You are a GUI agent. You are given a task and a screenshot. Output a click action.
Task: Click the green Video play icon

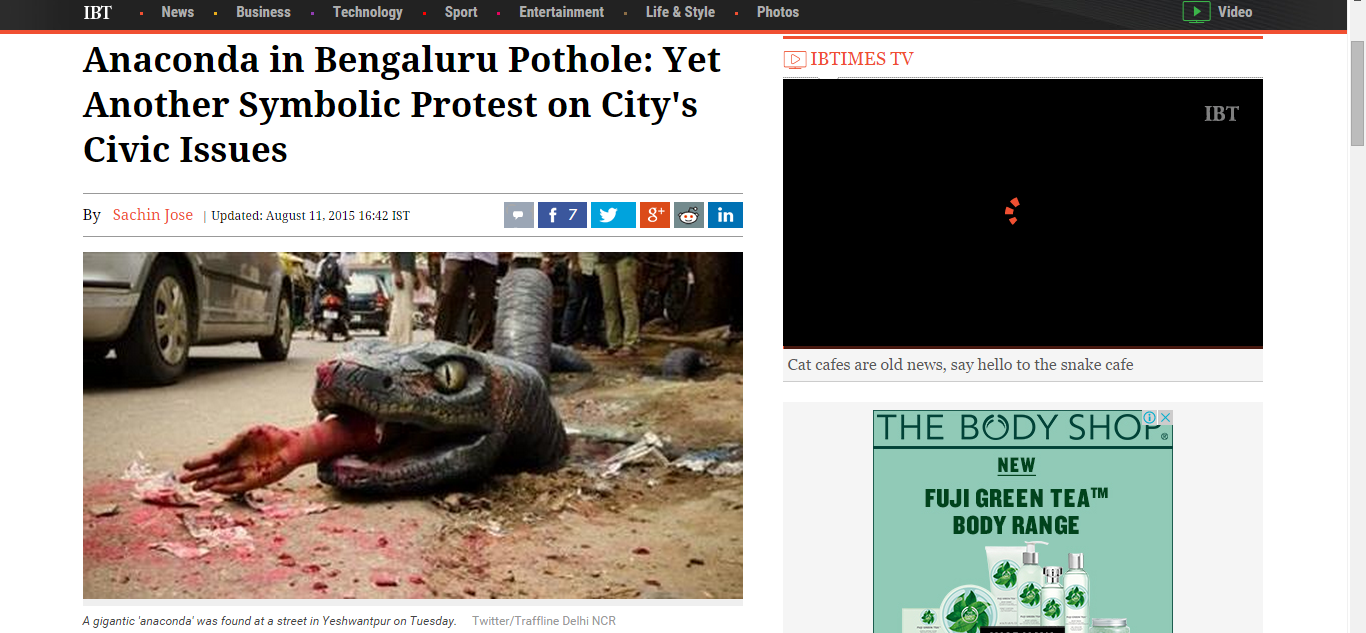tap(1196, 12)
